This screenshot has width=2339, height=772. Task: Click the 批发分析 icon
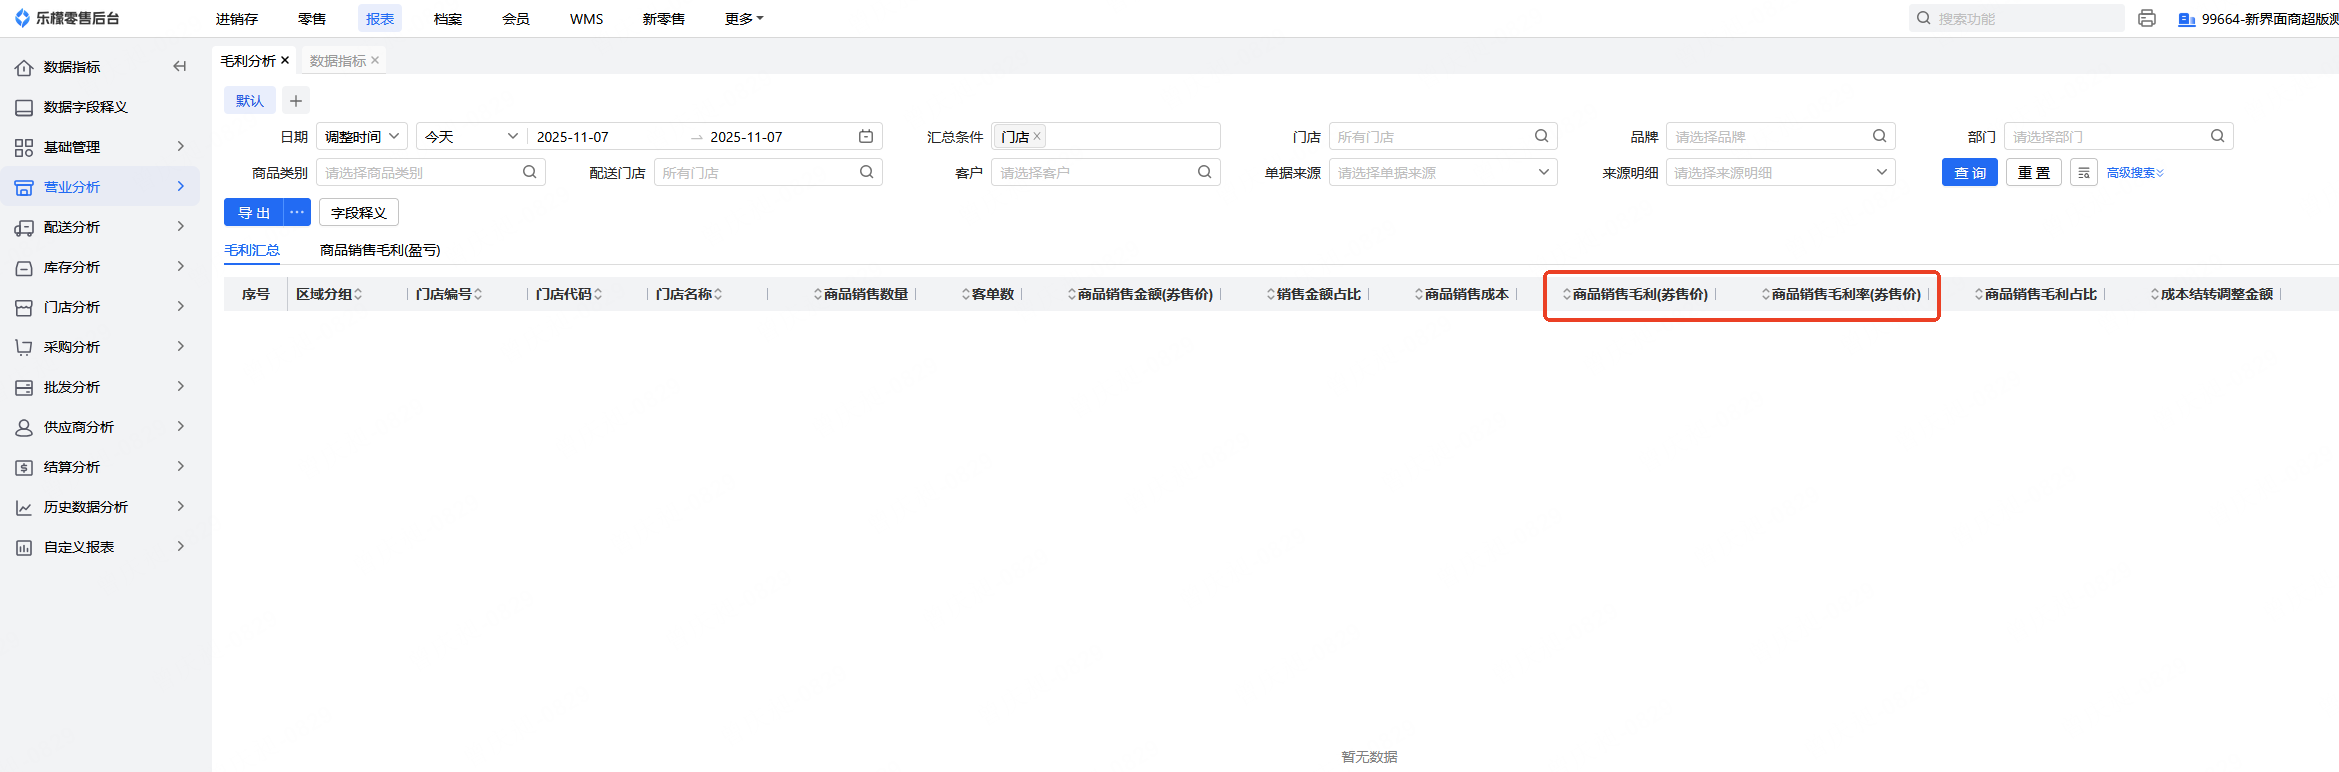[x=24, y=387]
